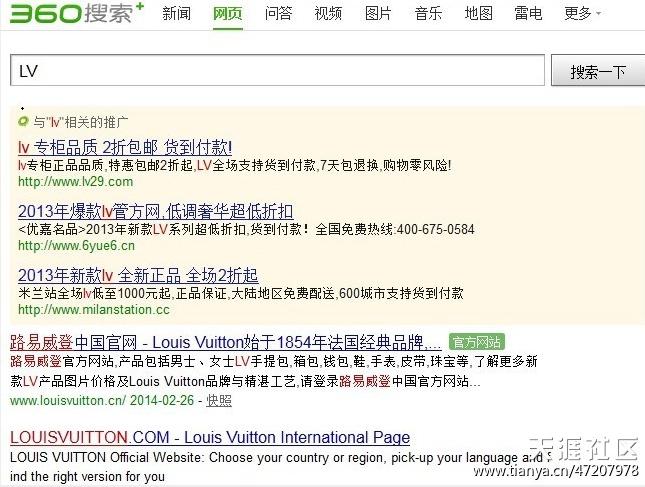645x487 pixels.
Task: Click description 路易威登官方网站,产品包括男士
Action: (102, 362)
